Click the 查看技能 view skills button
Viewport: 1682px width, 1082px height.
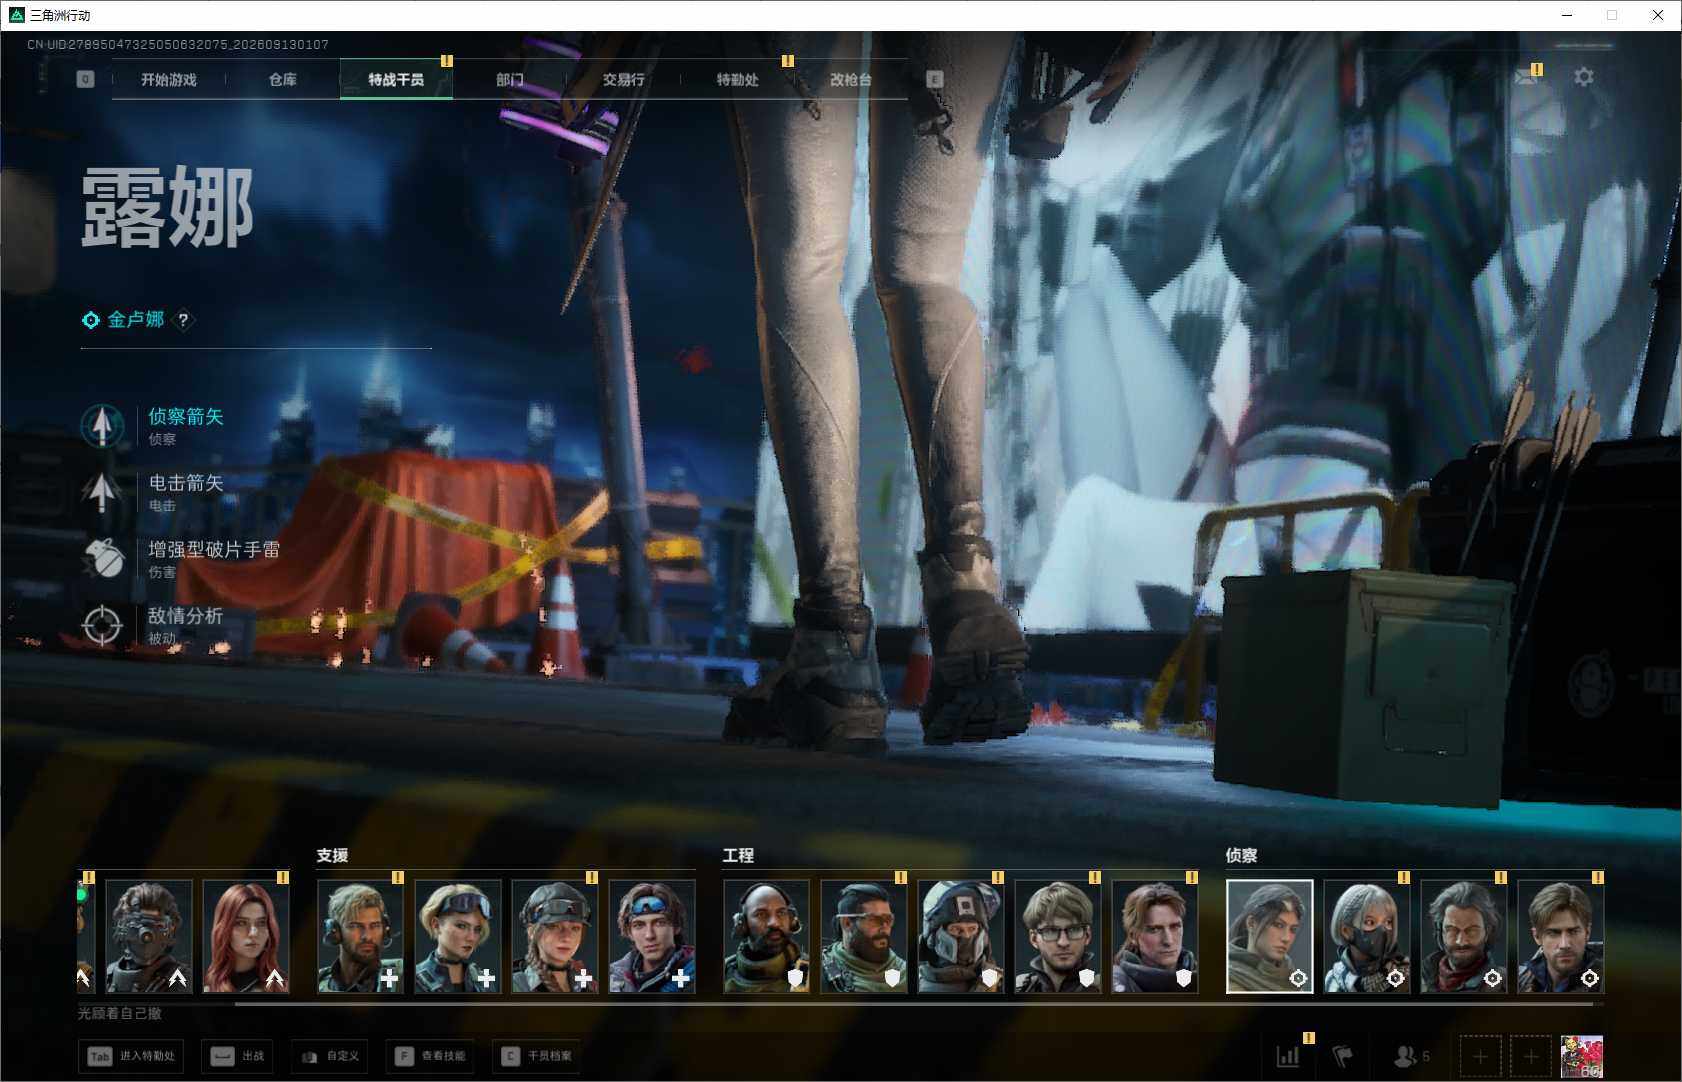[x=430, y=1056]
